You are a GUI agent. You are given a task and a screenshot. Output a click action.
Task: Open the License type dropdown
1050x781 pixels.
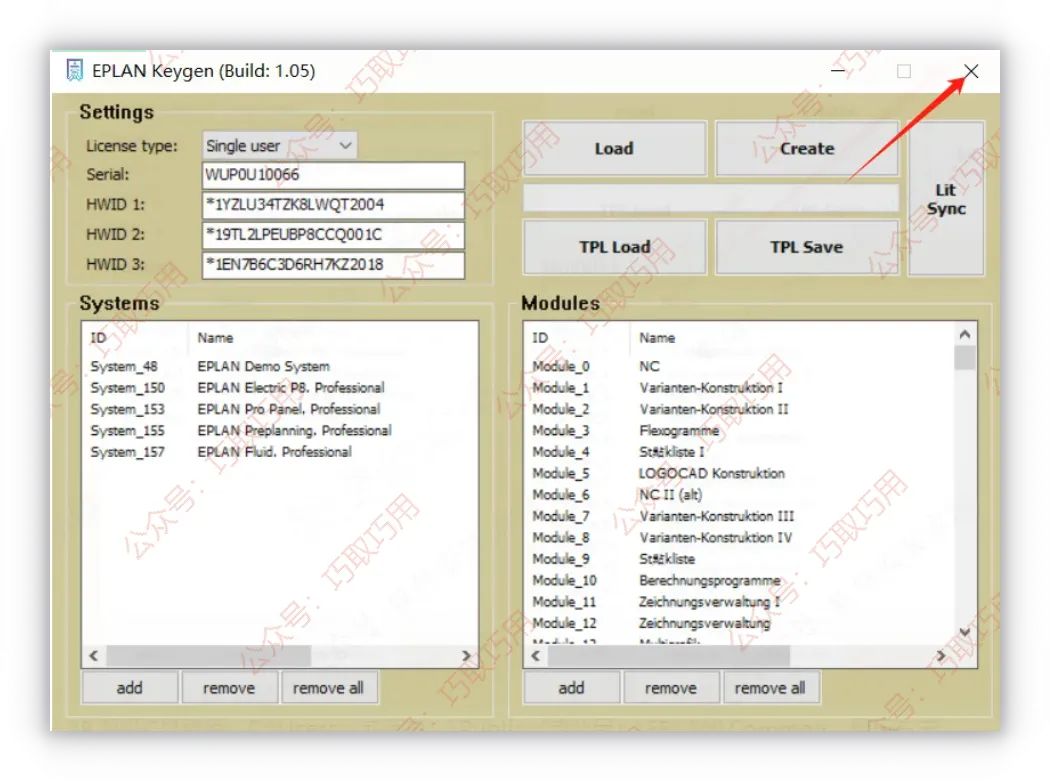[279, 145]
